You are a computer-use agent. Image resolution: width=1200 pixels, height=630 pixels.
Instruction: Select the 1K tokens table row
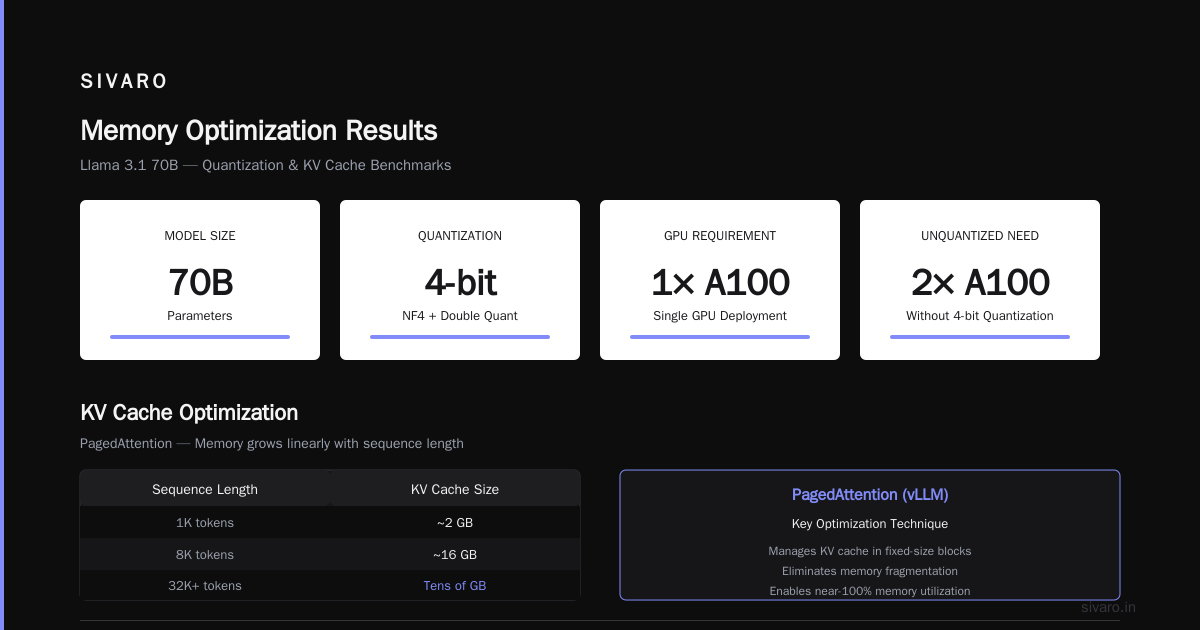tap(330, 522)
